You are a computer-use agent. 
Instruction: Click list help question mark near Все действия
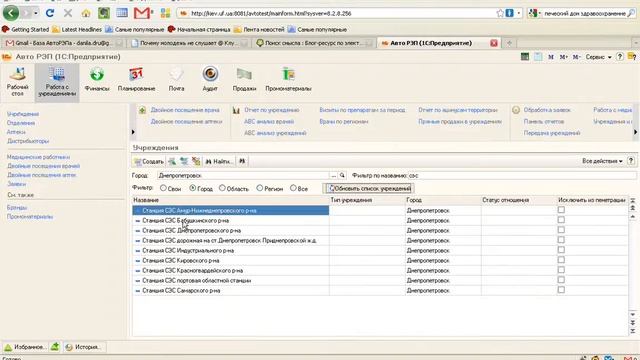pos(631,161)
